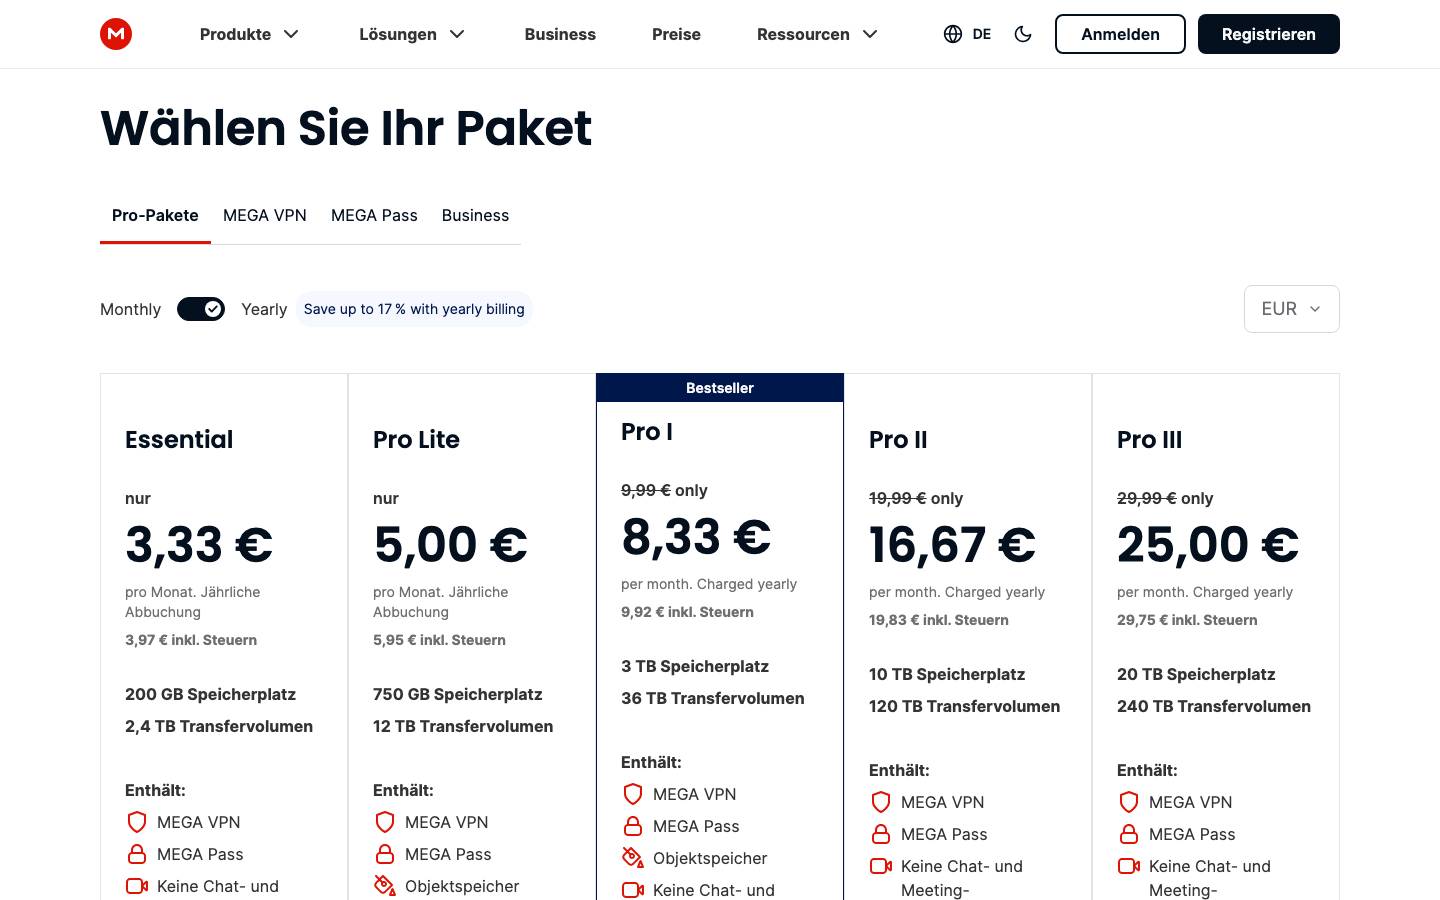
Task: Click struck-through 29,99 € price
Action: click(x=1146, y=498)
